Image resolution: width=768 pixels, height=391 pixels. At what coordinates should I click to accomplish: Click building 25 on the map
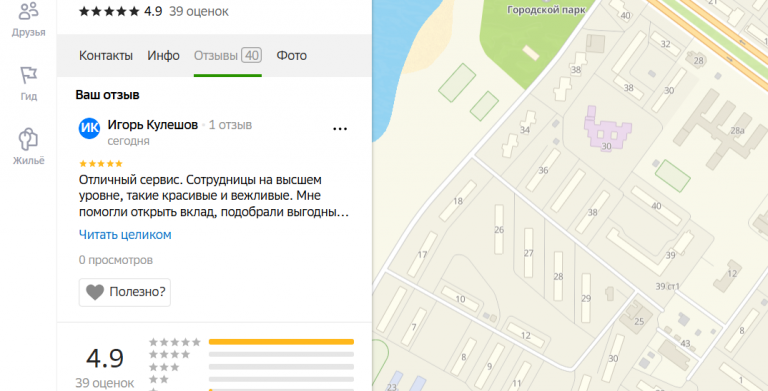636,317
